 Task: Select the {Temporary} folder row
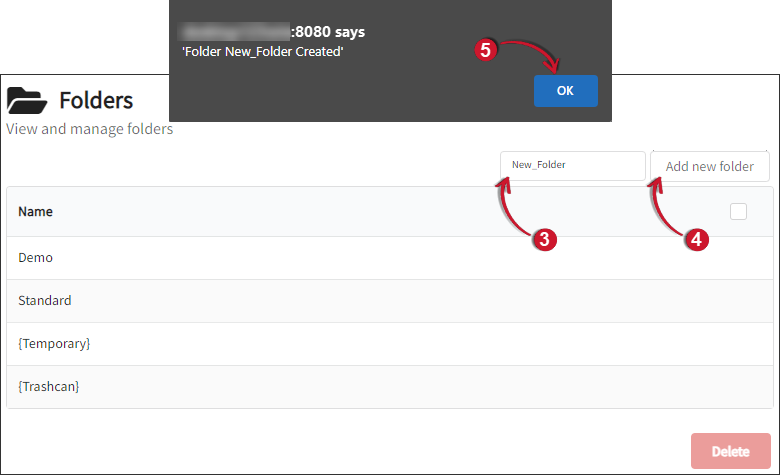click(x=390, y=344)
